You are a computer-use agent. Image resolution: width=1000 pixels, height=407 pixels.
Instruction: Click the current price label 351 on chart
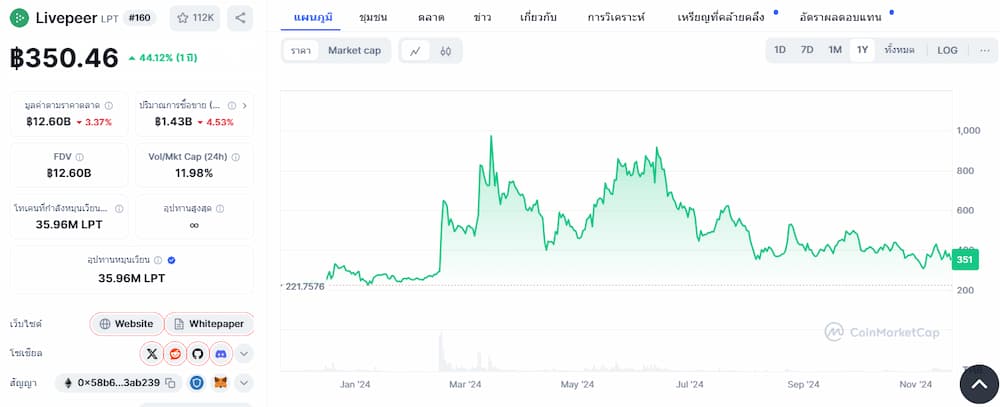pos(964,260)
